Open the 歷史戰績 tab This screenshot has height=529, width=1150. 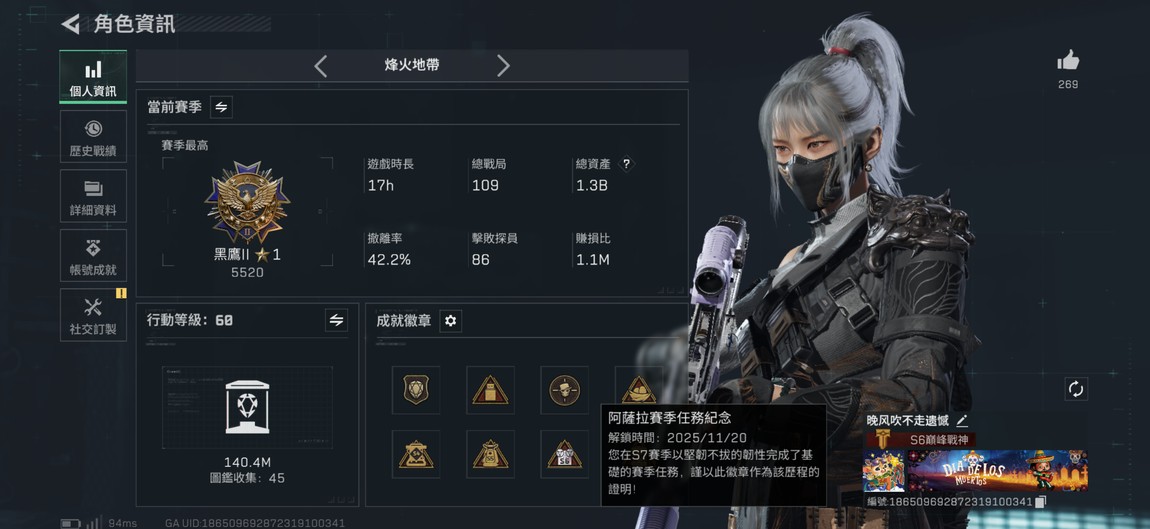point(93,137)
